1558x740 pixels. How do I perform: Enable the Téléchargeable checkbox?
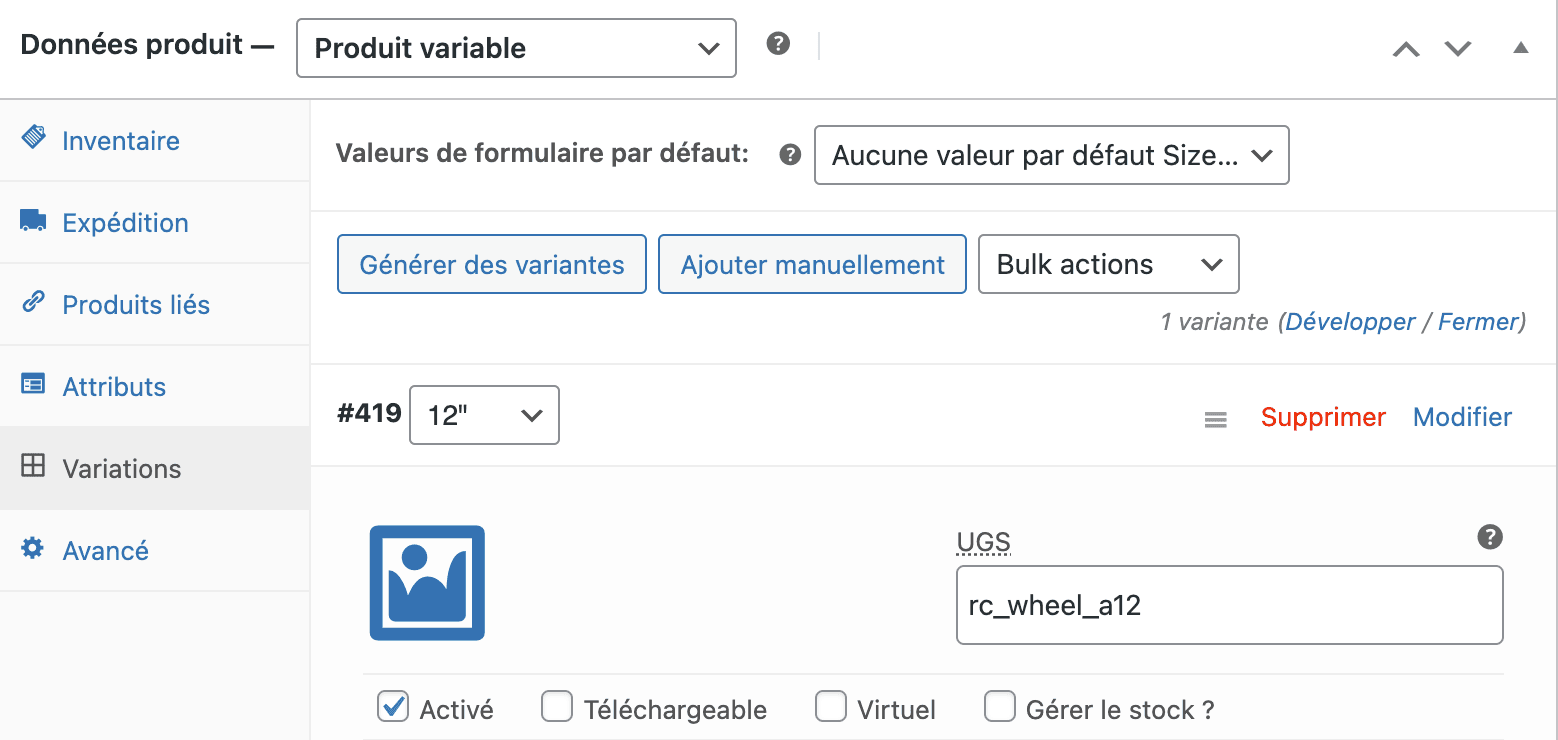tap(557, 707)
